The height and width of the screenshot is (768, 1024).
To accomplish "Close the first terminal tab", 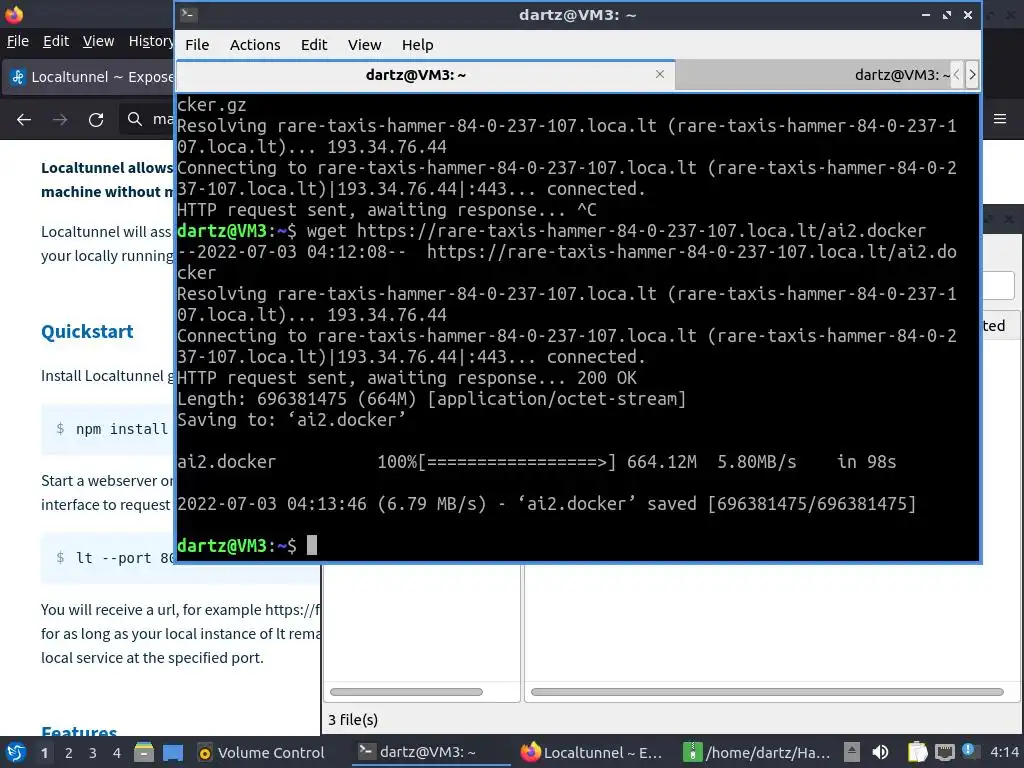I will coord(660,74).
